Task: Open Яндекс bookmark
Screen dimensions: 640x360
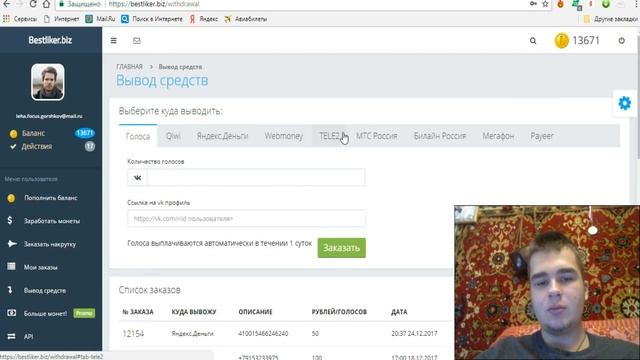Action: 204,19
